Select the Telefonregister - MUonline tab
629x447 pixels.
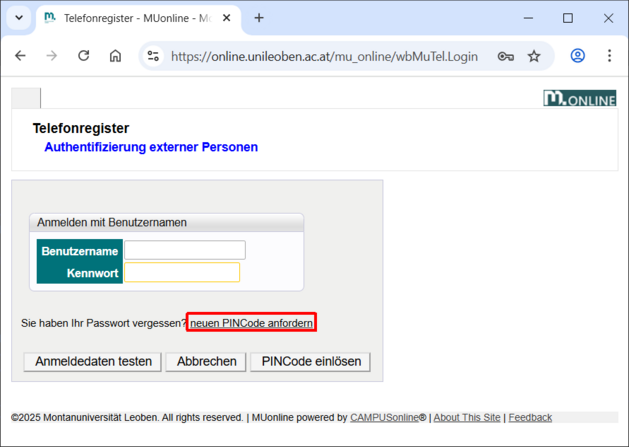click(x=136, y=18)
